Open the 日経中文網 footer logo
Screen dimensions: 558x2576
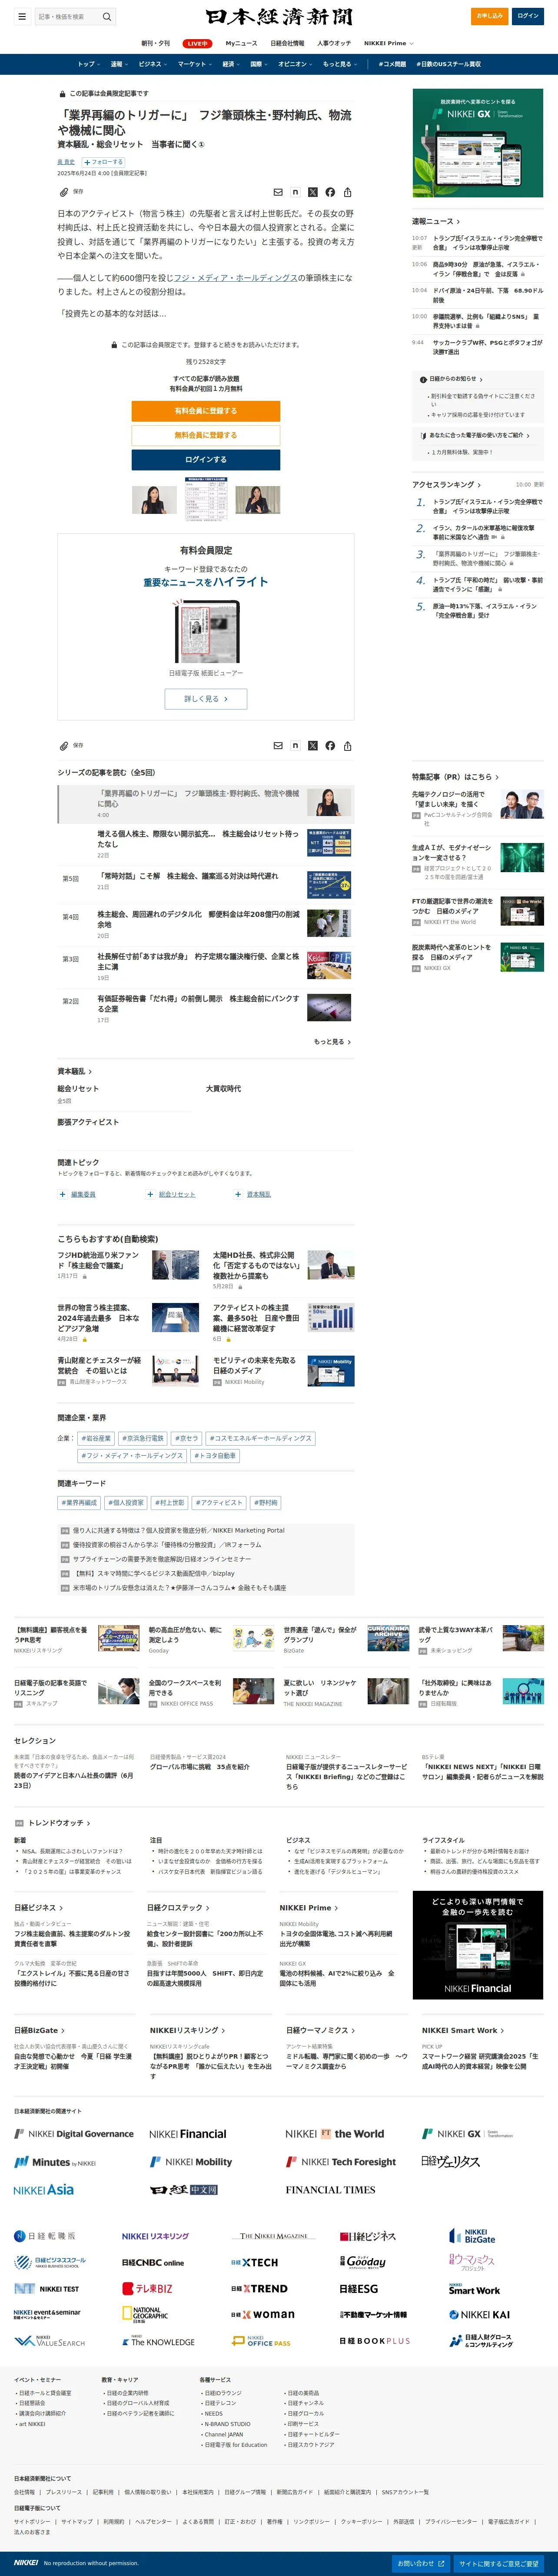click(184, 2190)
